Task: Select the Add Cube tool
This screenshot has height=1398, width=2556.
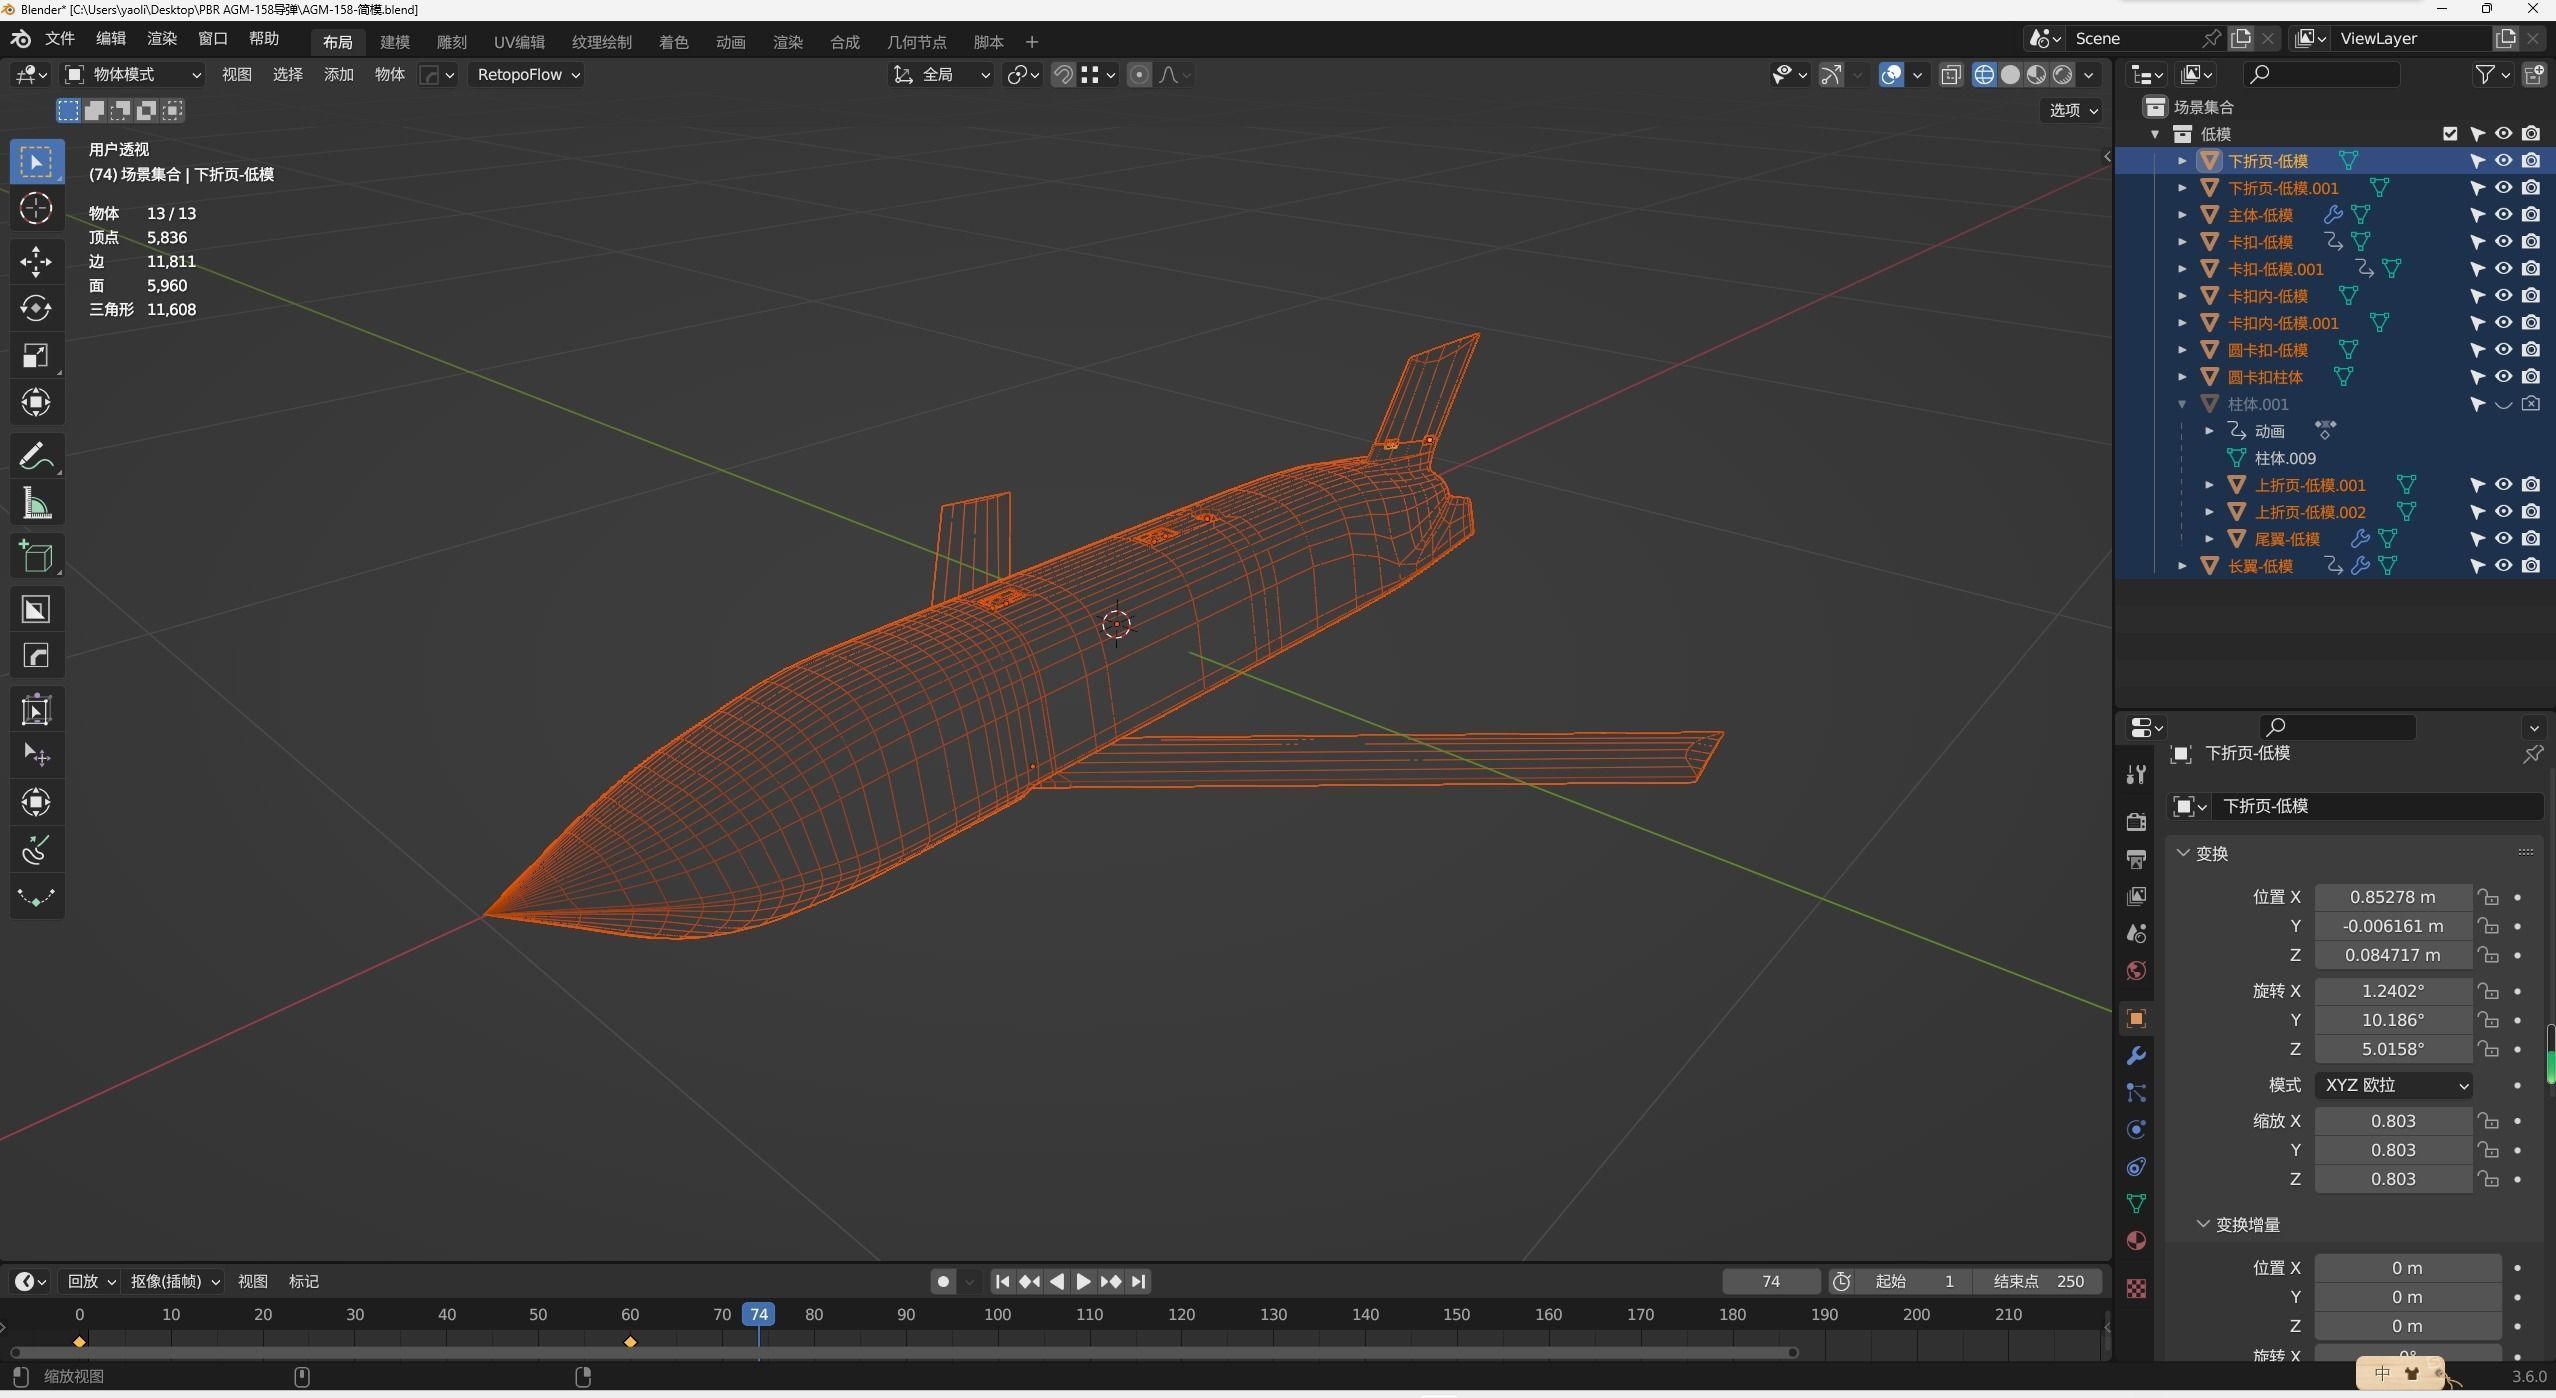Action: pyautogui.click(x=36, y=556)
